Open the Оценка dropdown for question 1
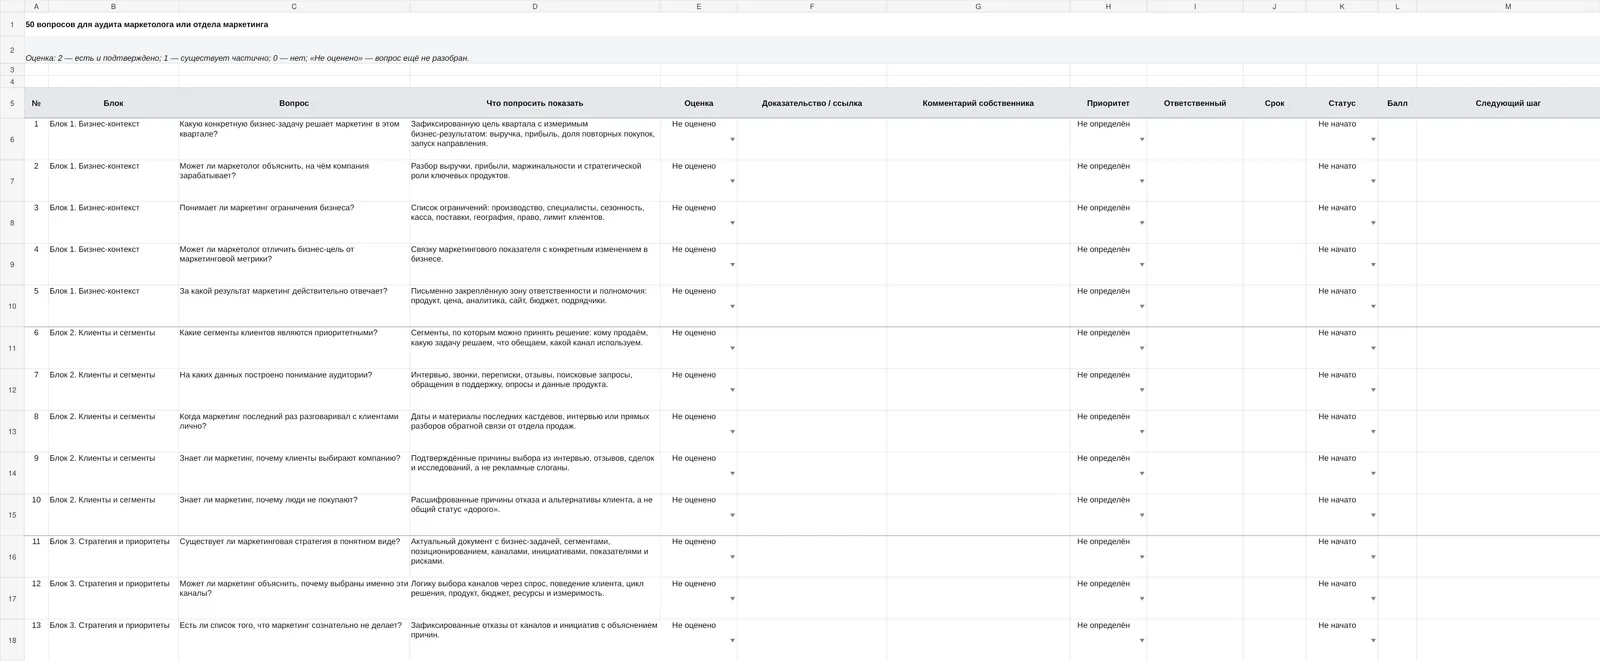 (732, 139)
